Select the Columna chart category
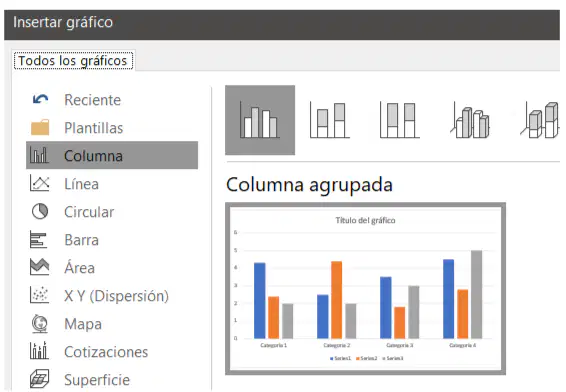 (112, 156)
